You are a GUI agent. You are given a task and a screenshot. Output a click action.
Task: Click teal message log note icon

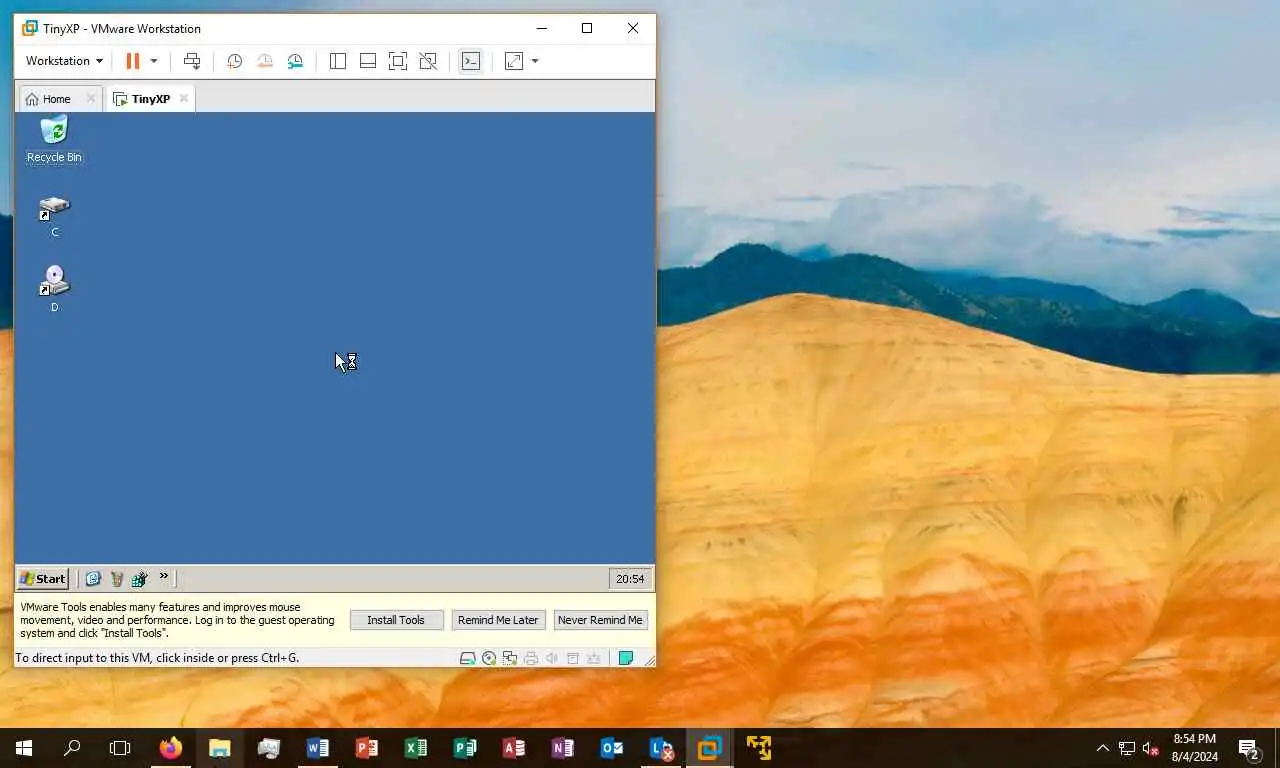626,658
